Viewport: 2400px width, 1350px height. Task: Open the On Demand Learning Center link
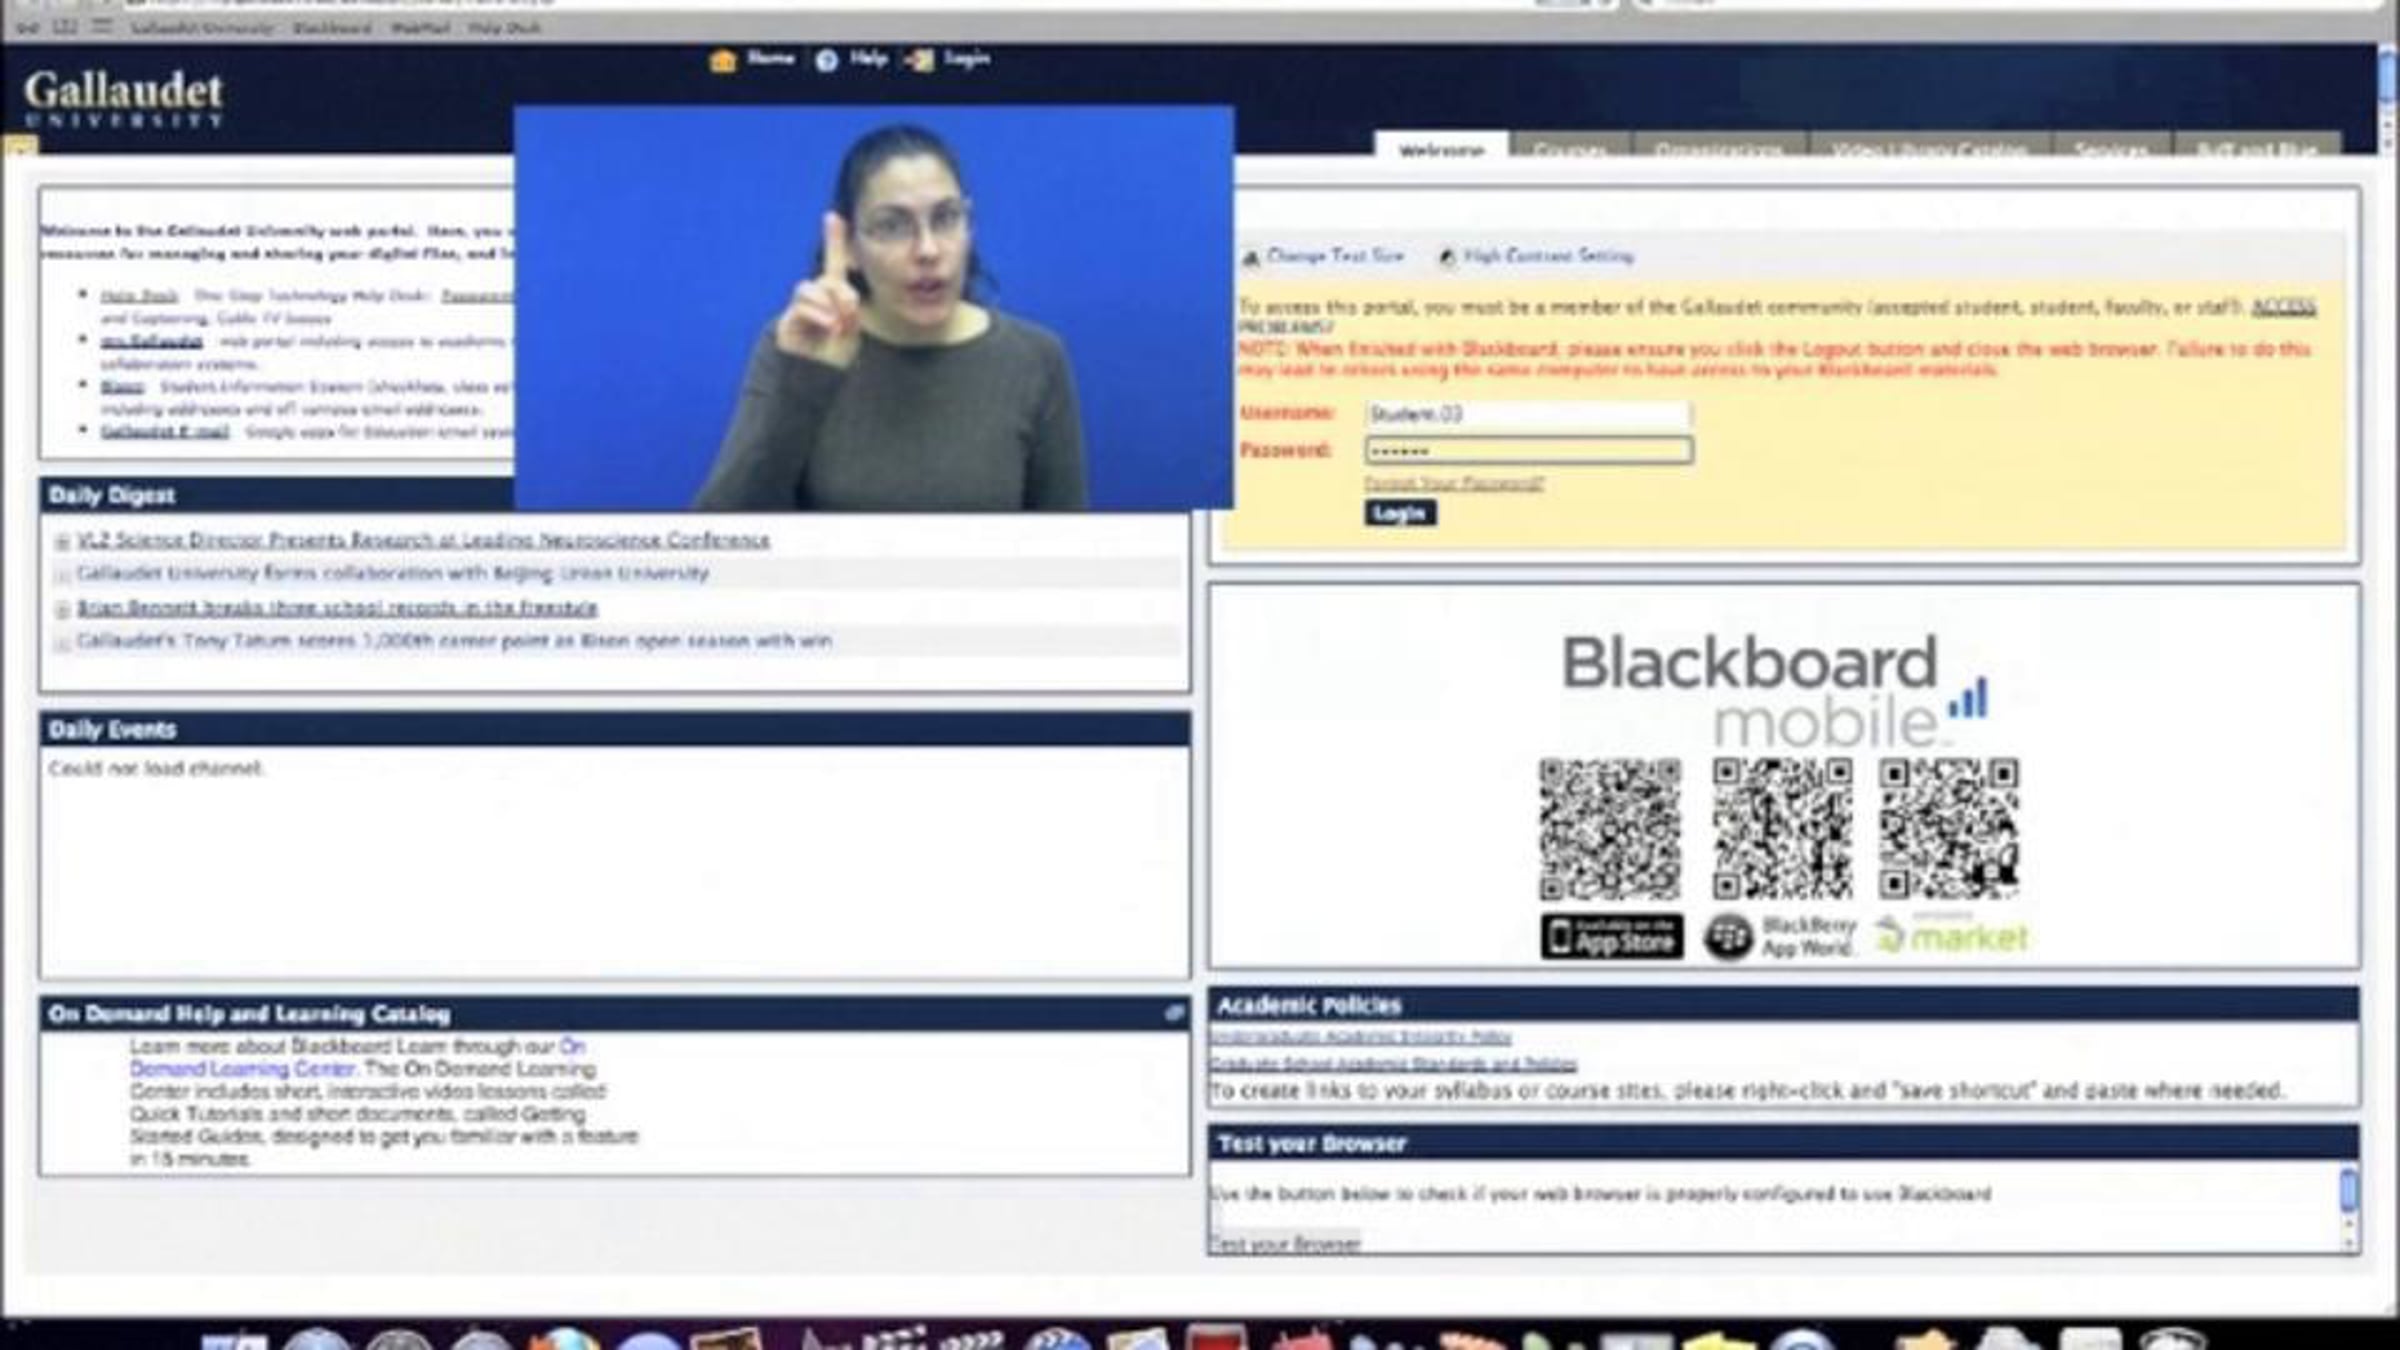click(357, 1057)
